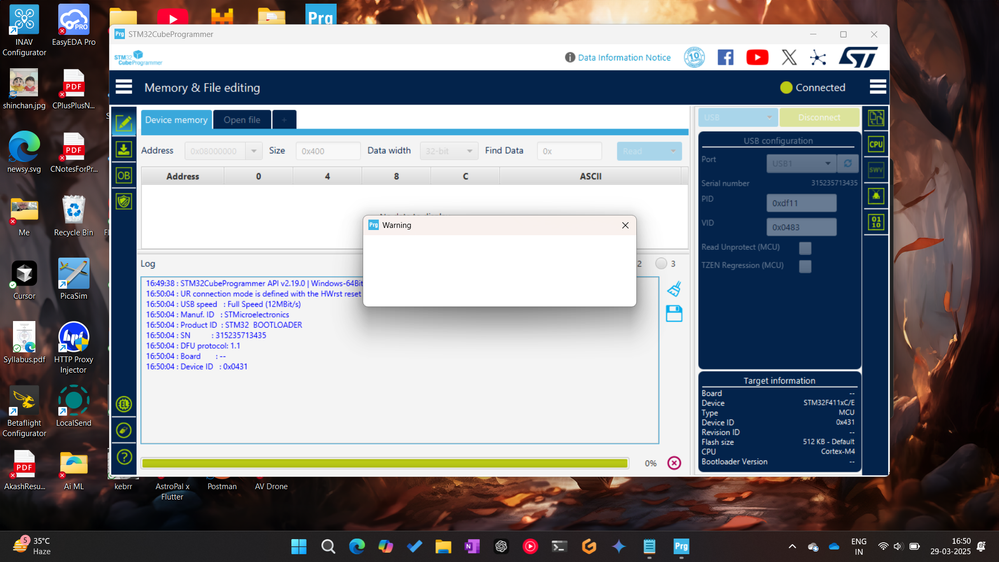Open Windows Start menu

tap(298, 546)
